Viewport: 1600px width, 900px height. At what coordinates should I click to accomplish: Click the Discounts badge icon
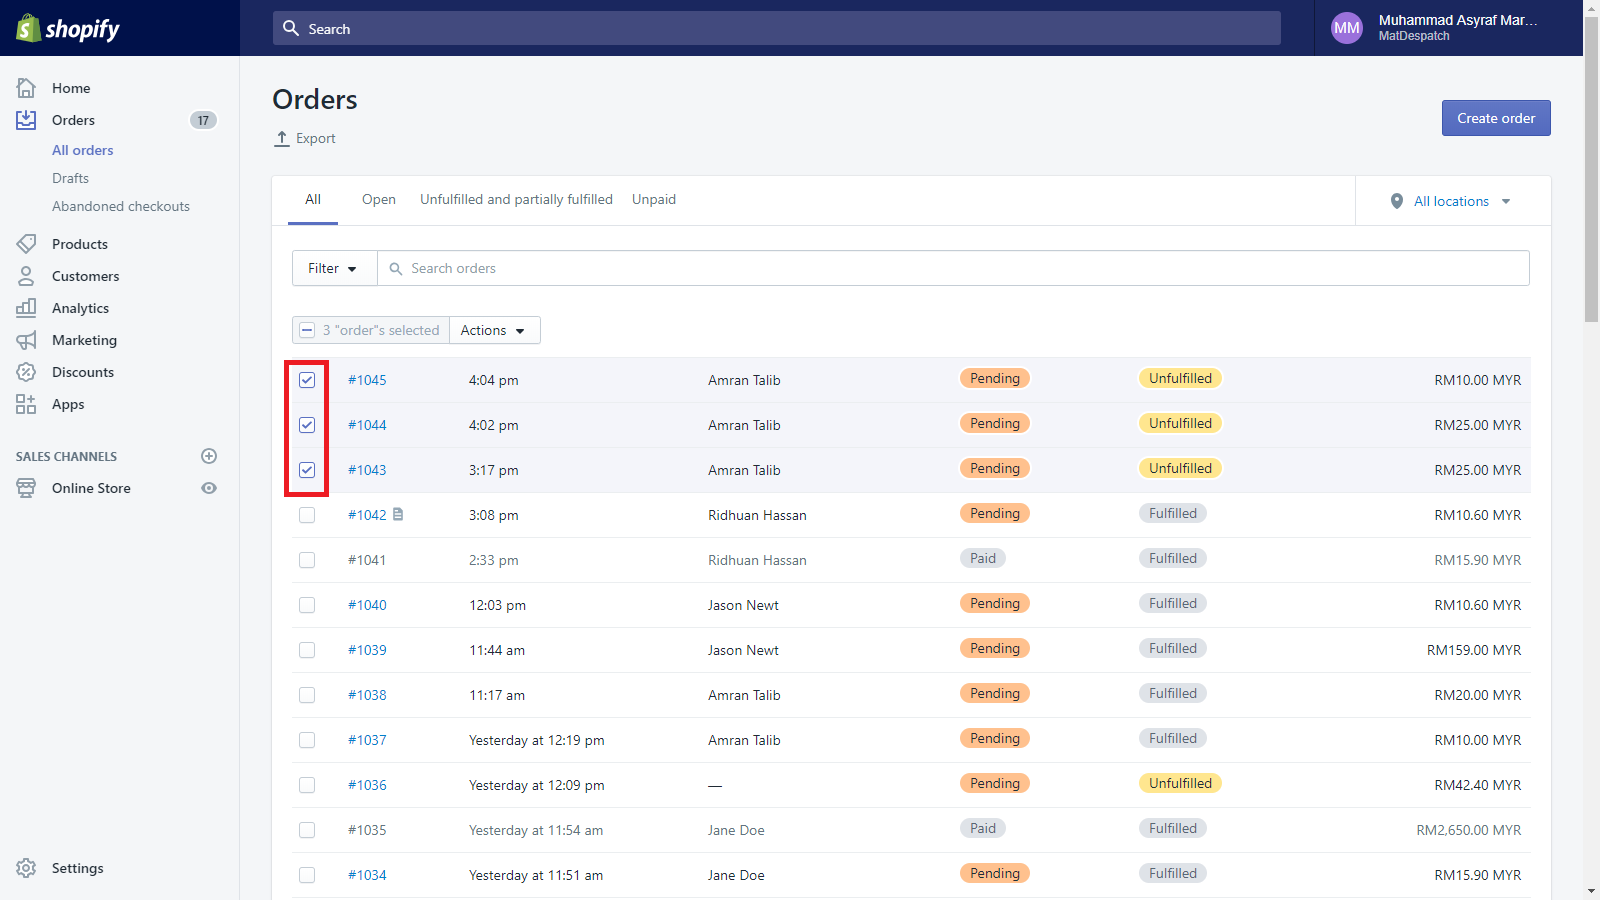[26, 372]
